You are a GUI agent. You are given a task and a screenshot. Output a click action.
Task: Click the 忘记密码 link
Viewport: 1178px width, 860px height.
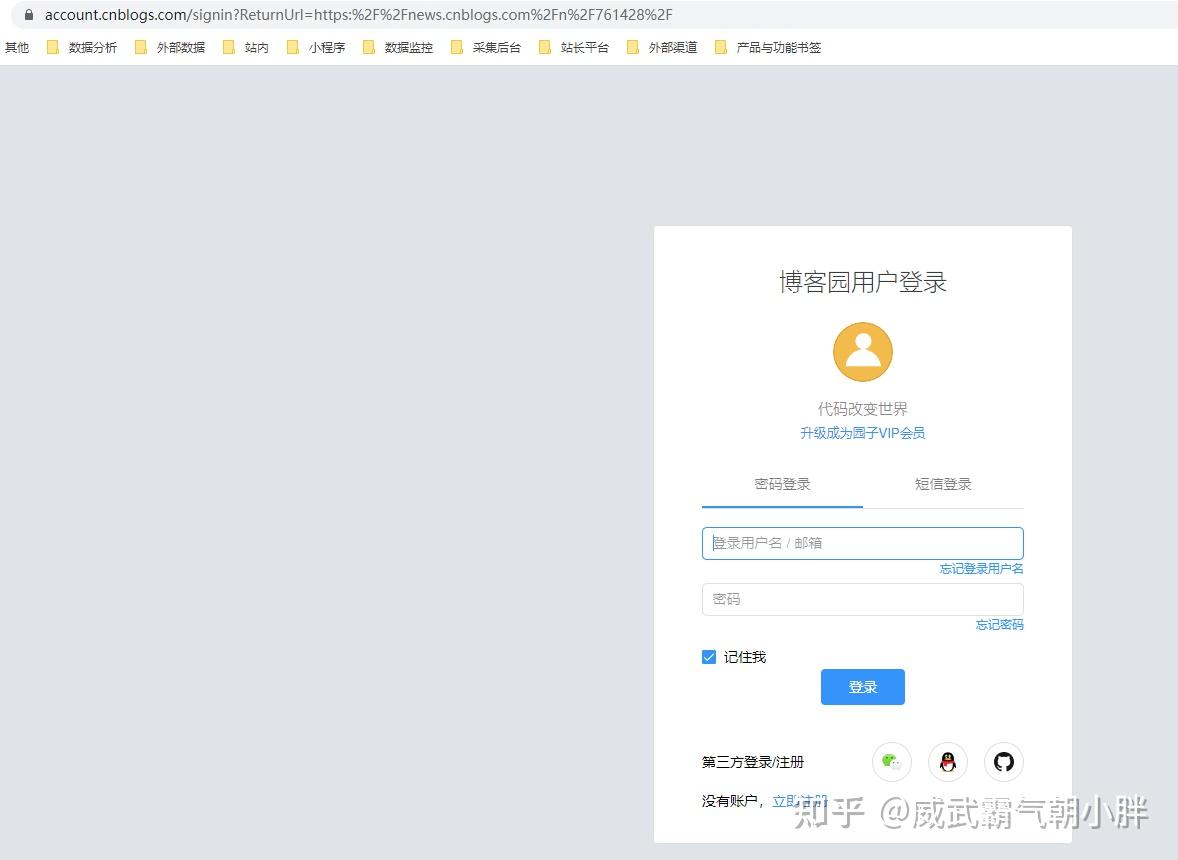999,625
